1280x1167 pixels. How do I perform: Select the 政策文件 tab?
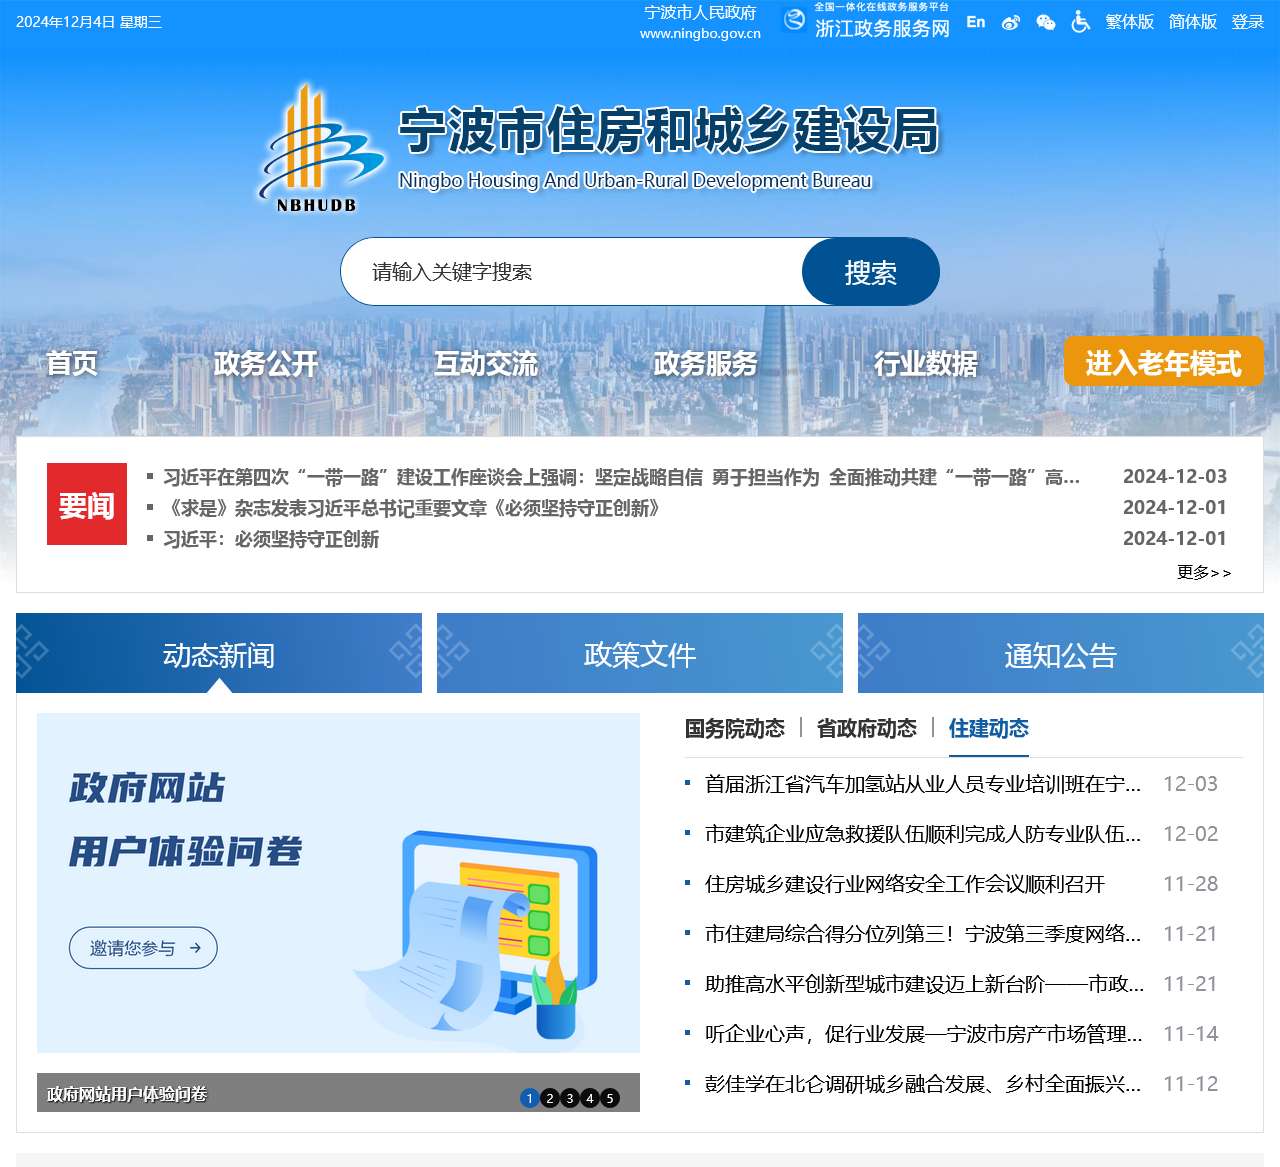(x=640, y=653)
